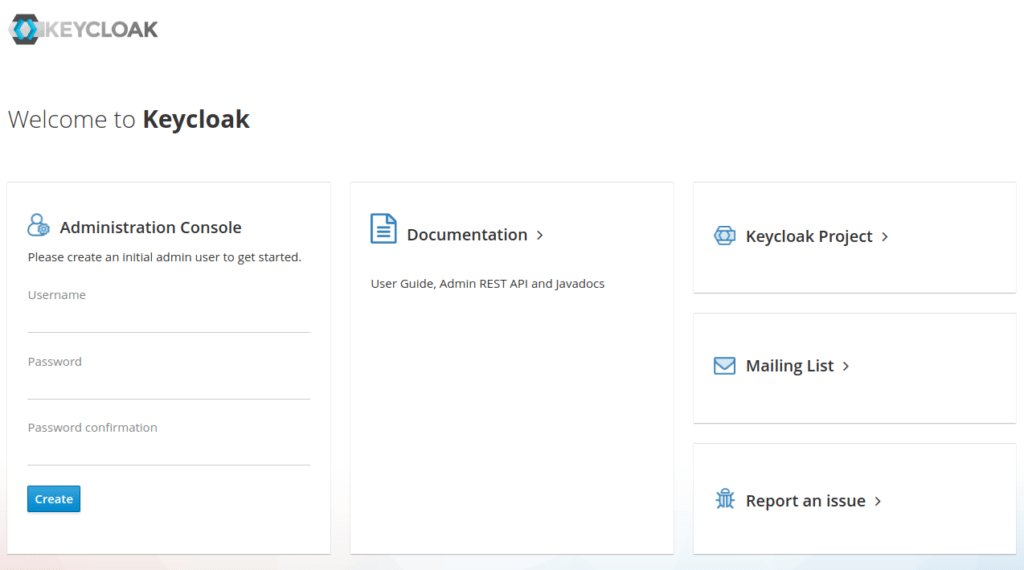Click the 'Welcome to Keycloak' heading
This screenshot has height=570, width=1024.
pos(129,119)
